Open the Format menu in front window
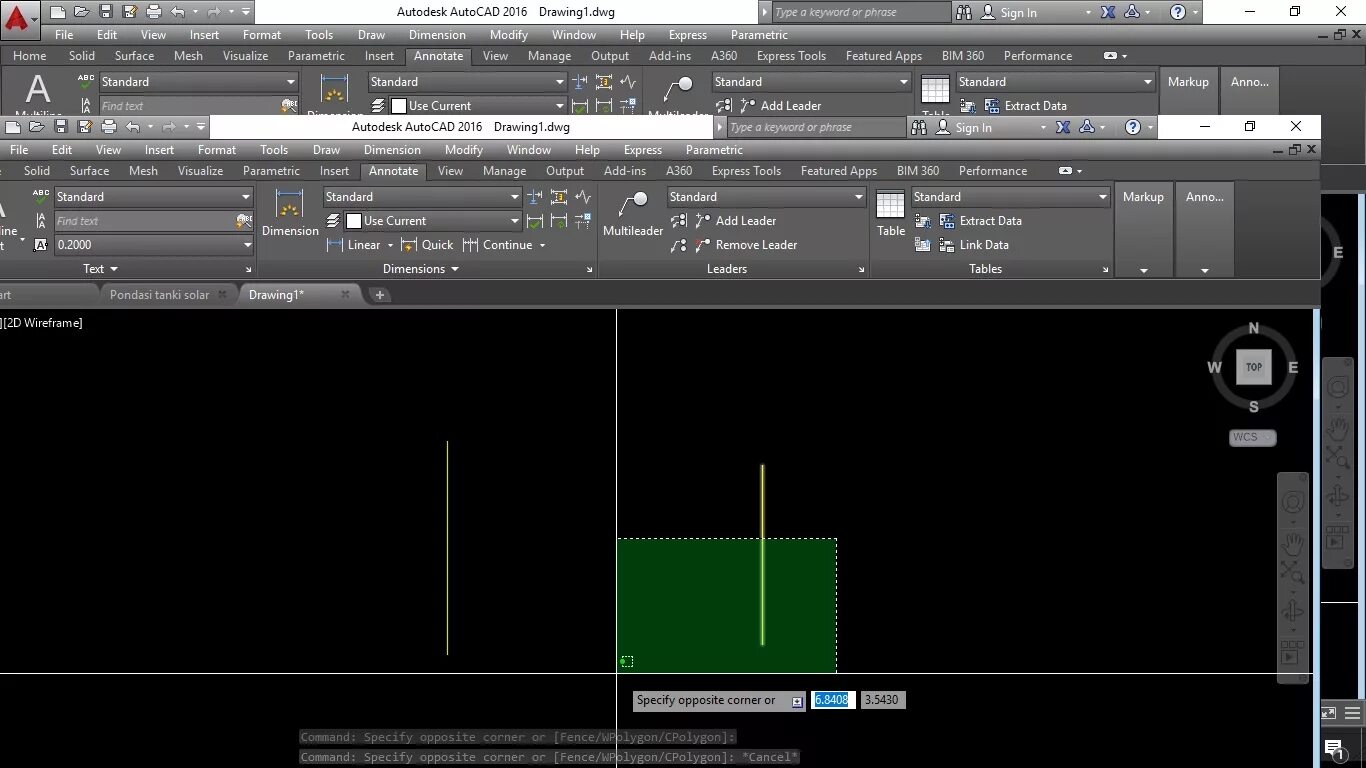Viewport: 1366px width, 768px height. click(x=216, y=150)
